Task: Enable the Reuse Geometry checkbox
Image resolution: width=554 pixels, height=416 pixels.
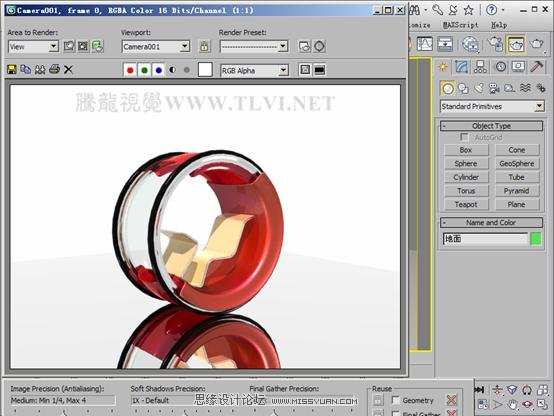Action: click(x=396, y=400)
